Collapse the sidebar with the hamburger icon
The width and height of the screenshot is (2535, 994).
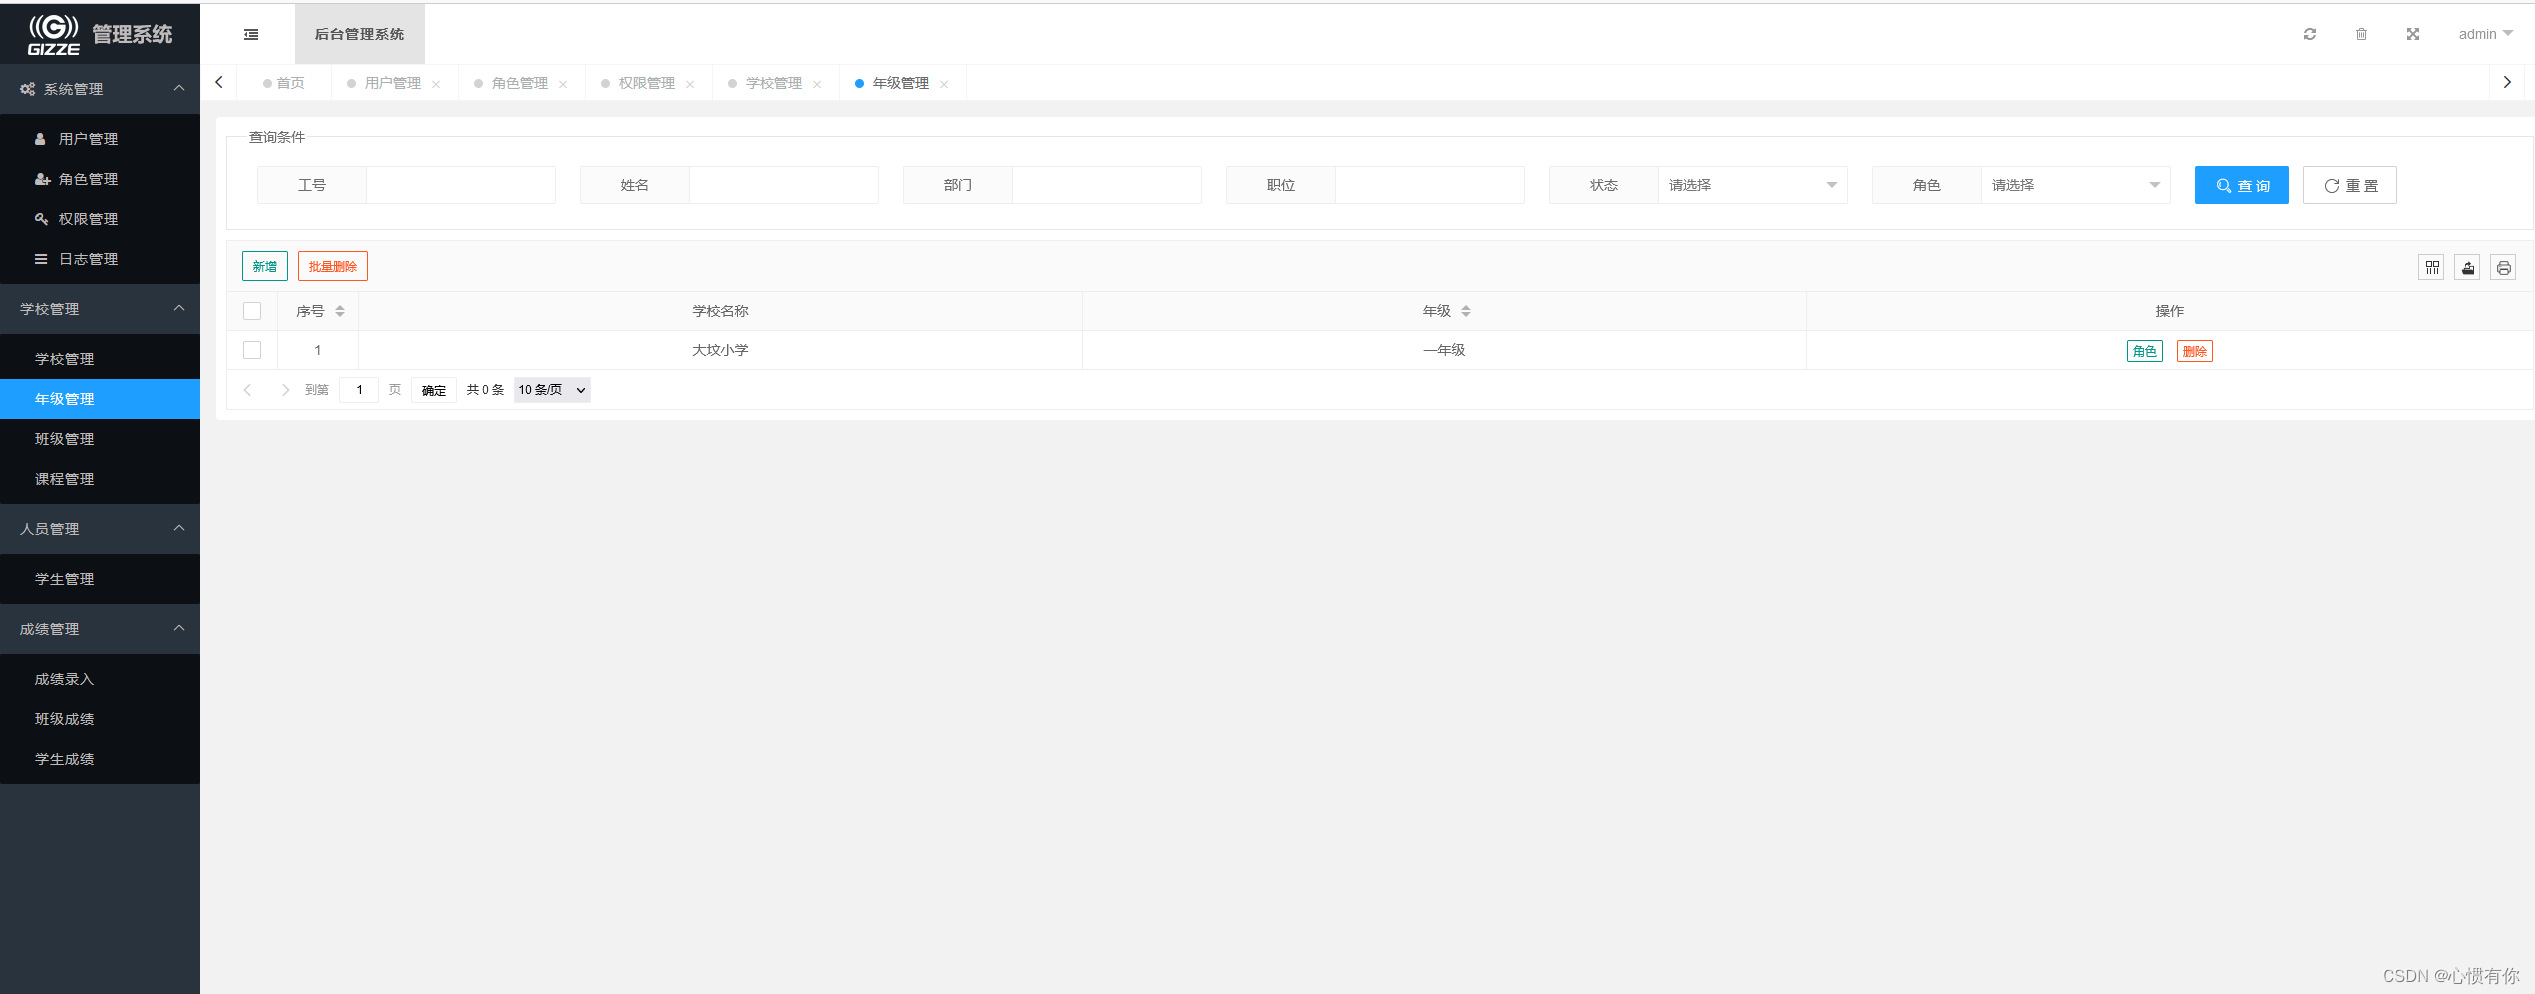[x=251, y=33]
